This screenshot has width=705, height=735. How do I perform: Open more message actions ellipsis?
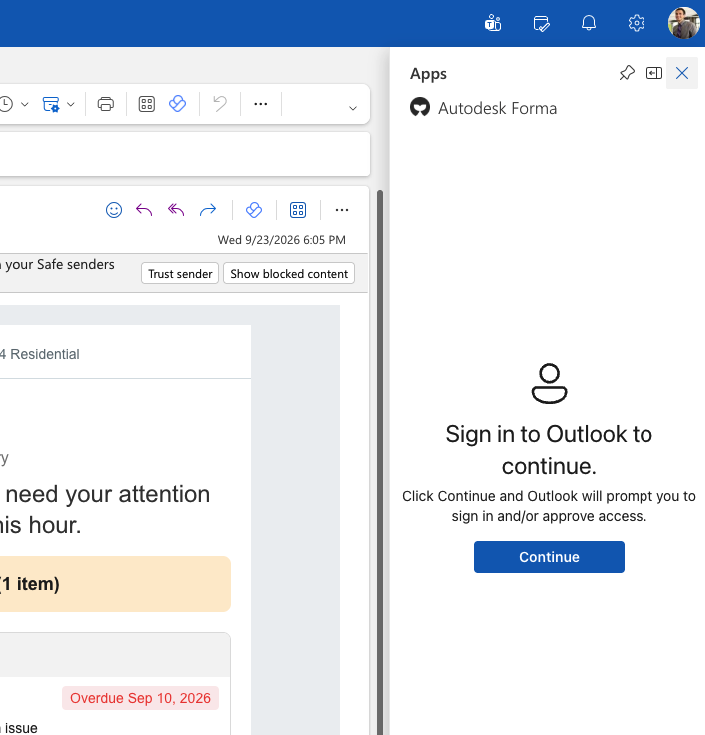(342, 210)
